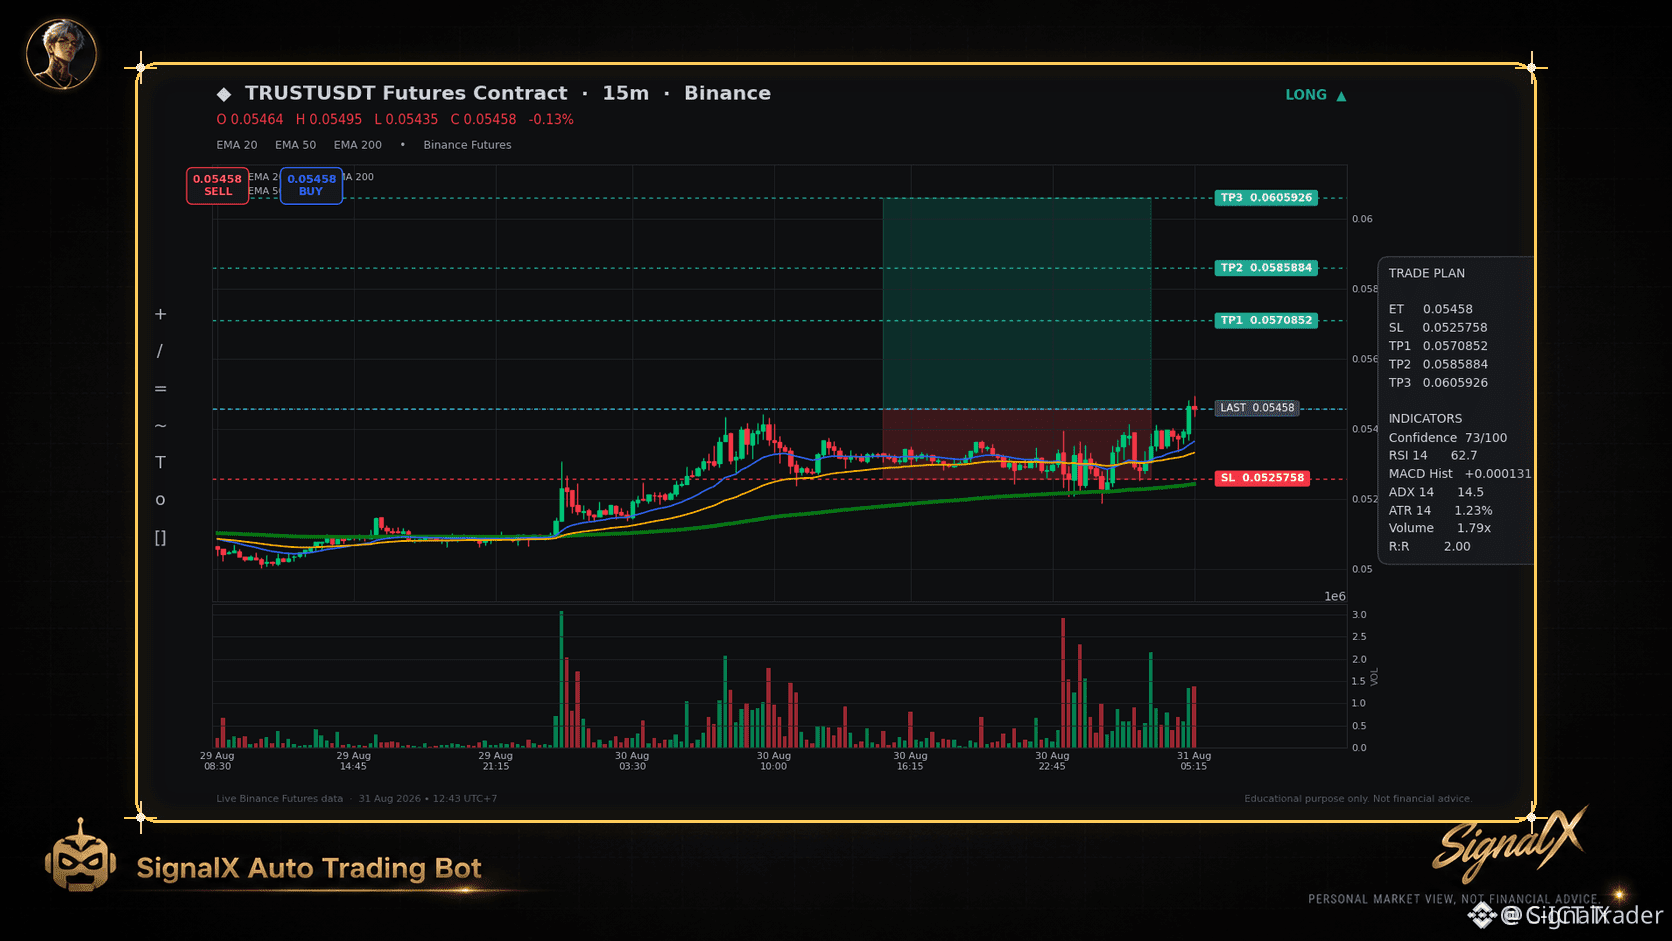Click the TP1 0.0570852 row in Trade Plan
Image resolution: width=1672 pixels, height=941 pixels.
point(1438,346)
